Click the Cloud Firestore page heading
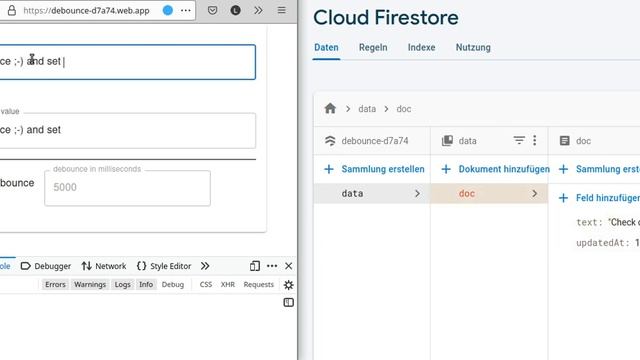 point(386,18)
